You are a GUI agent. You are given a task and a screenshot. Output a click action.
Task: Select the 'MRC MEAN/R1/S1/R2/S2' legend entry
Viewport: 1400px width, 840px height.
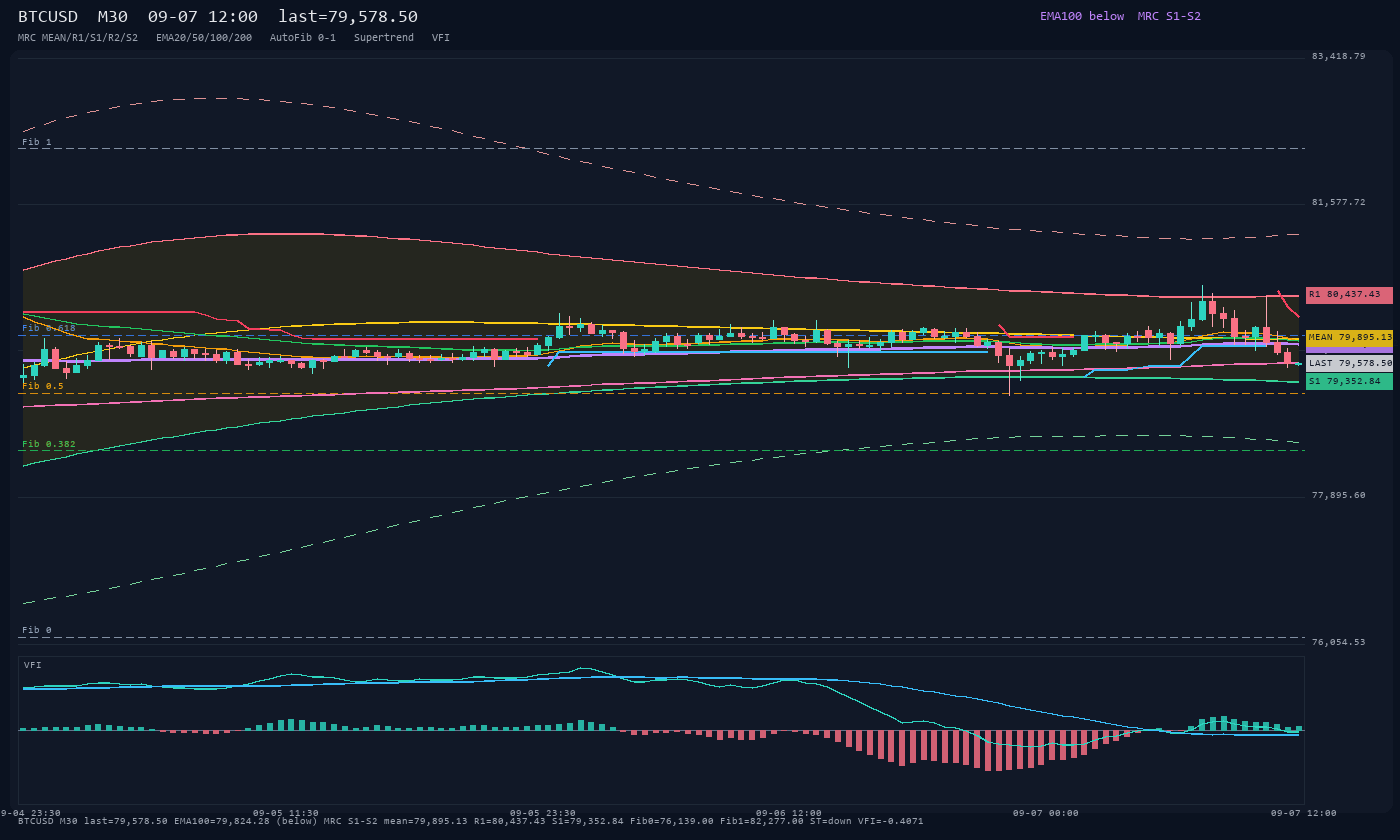[x=78, y=37]
